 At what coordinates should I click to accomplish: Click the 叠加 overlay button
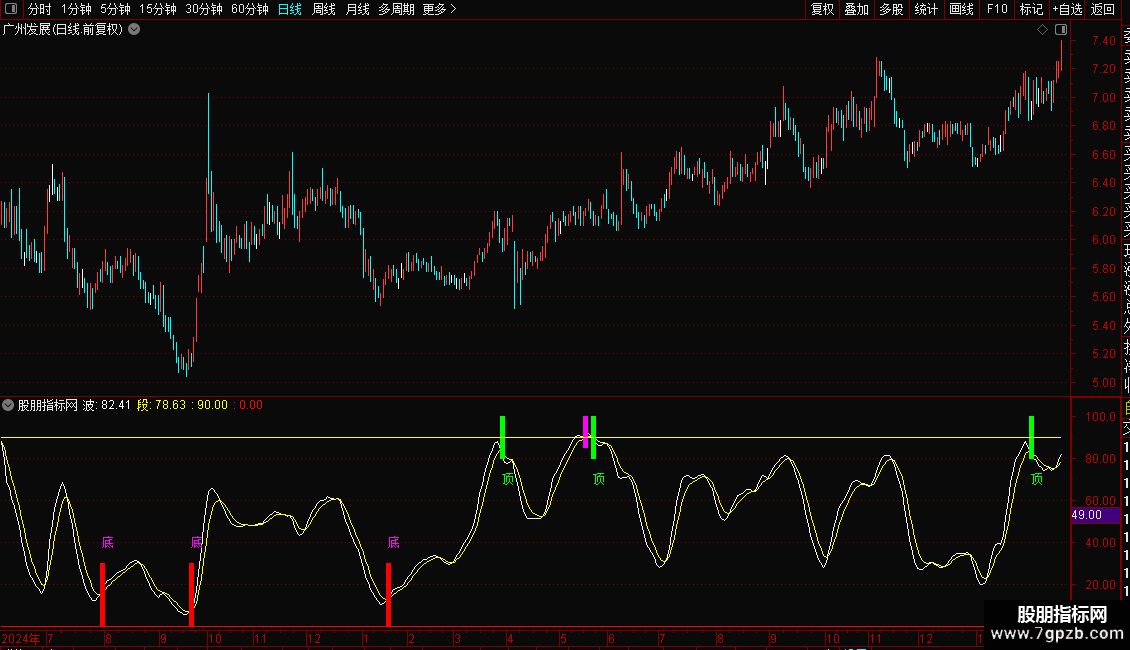click(x=857, y=9)
